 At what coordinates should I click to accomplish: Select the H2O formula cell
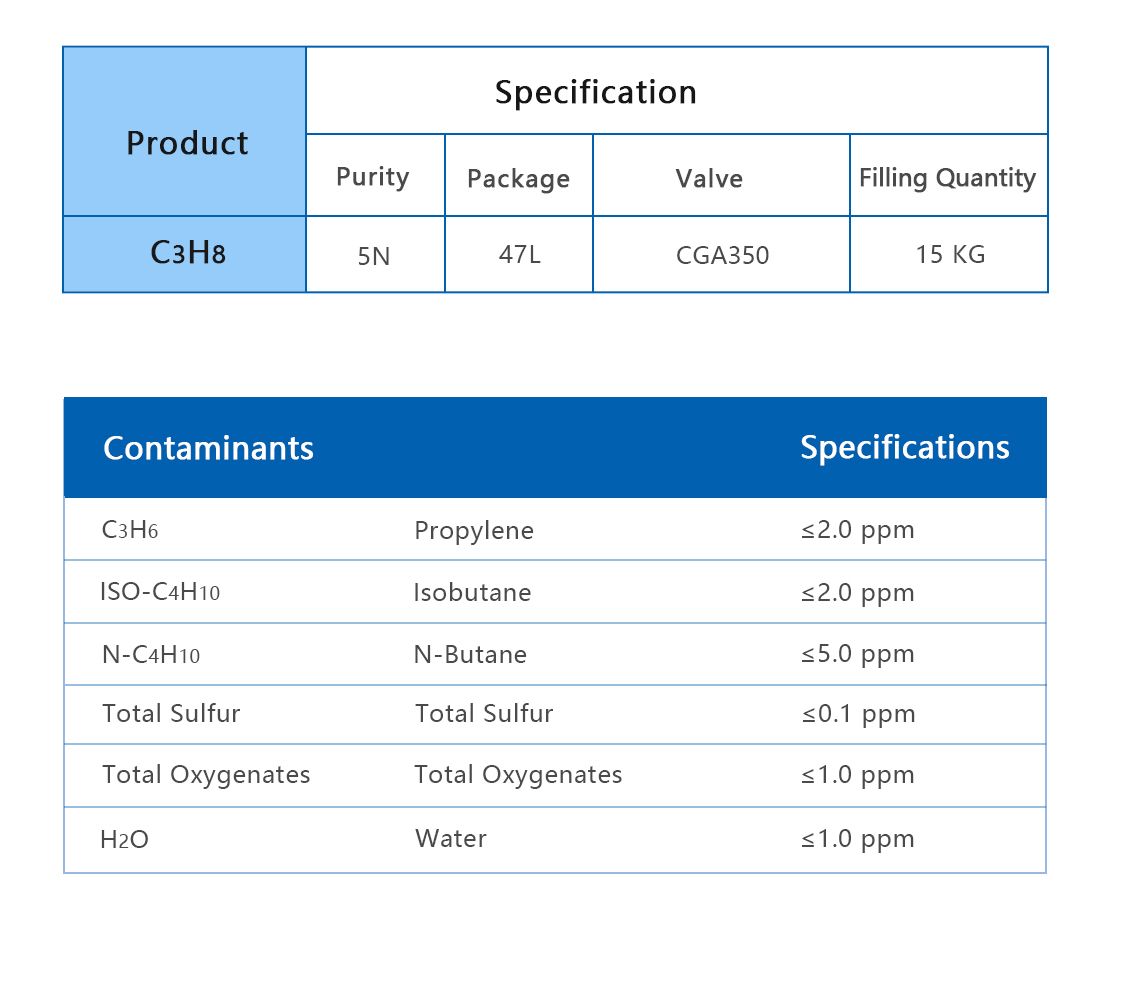pos(124,839)
